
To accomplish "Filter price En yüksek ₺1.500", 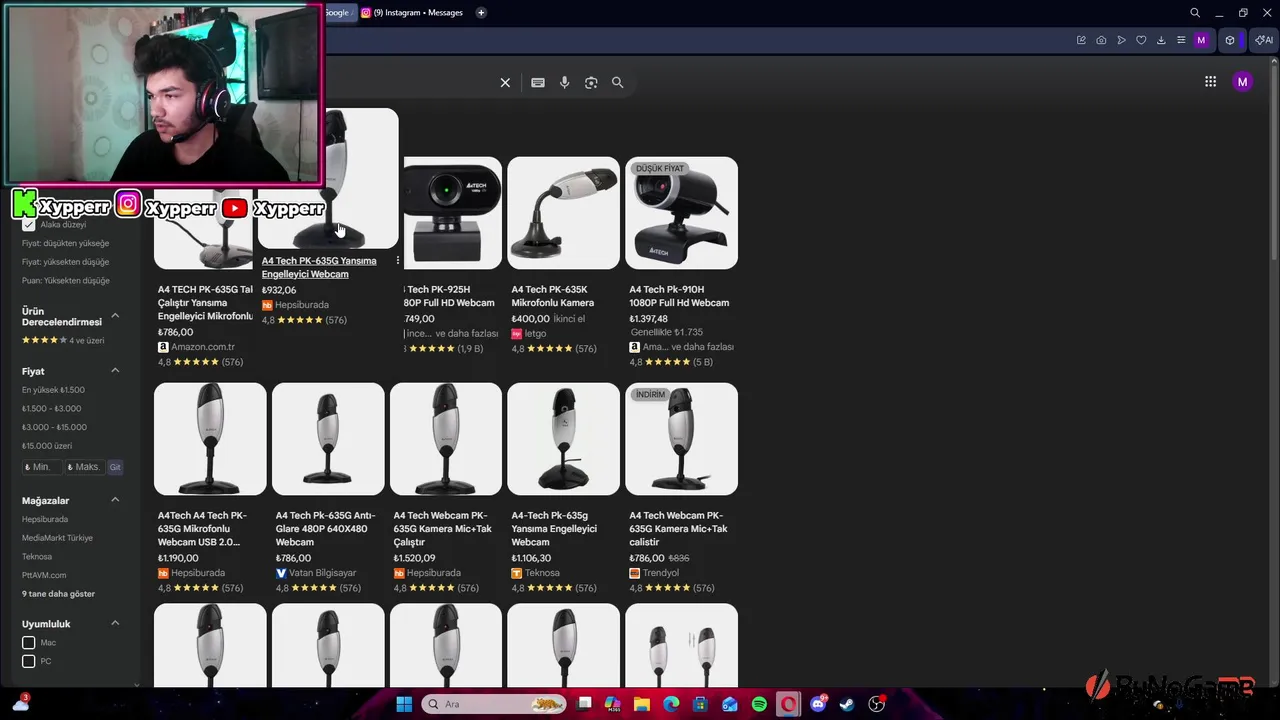I will click(54, 390).
